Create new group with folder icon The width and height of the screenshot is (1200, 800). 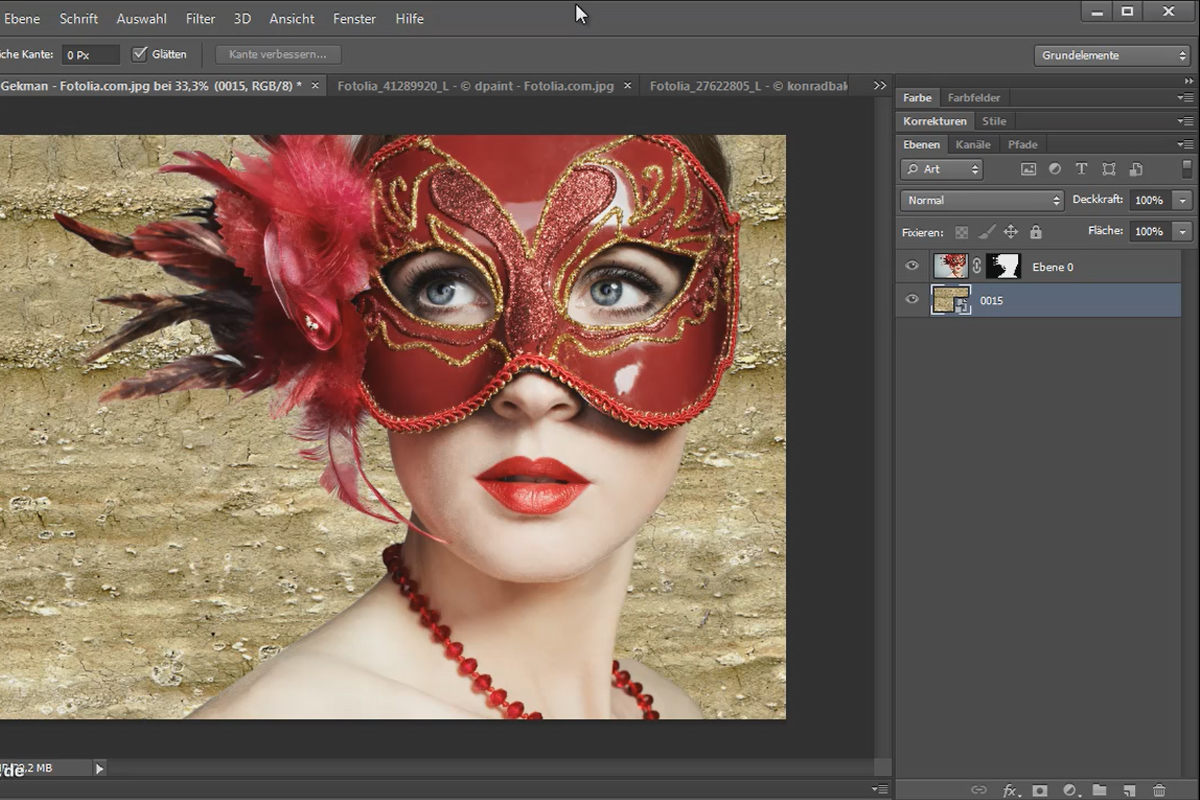1099,790
